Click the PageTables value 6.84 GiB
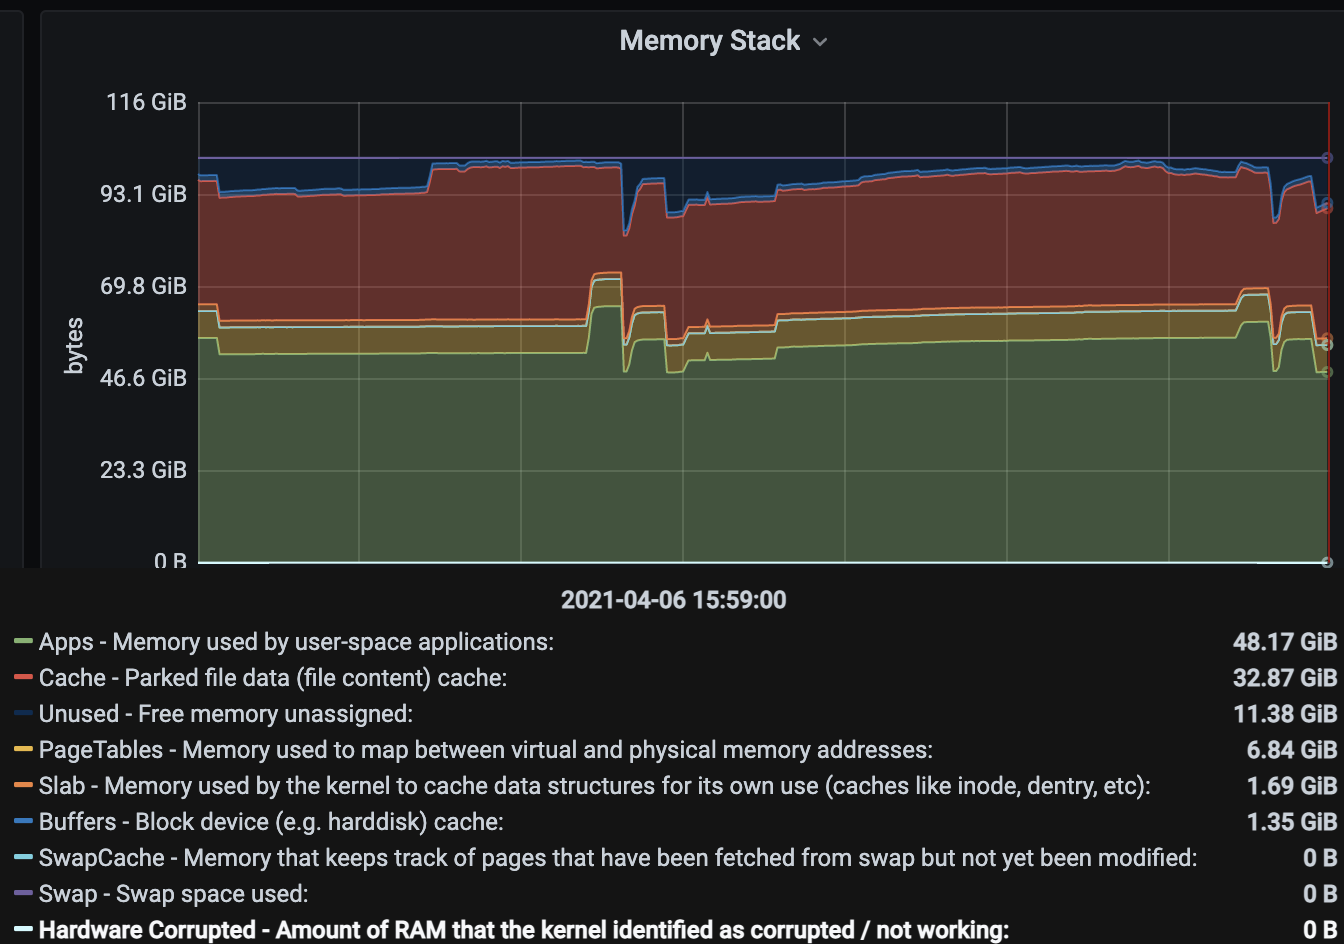 pyautogui.click(x=1291, y=750)
